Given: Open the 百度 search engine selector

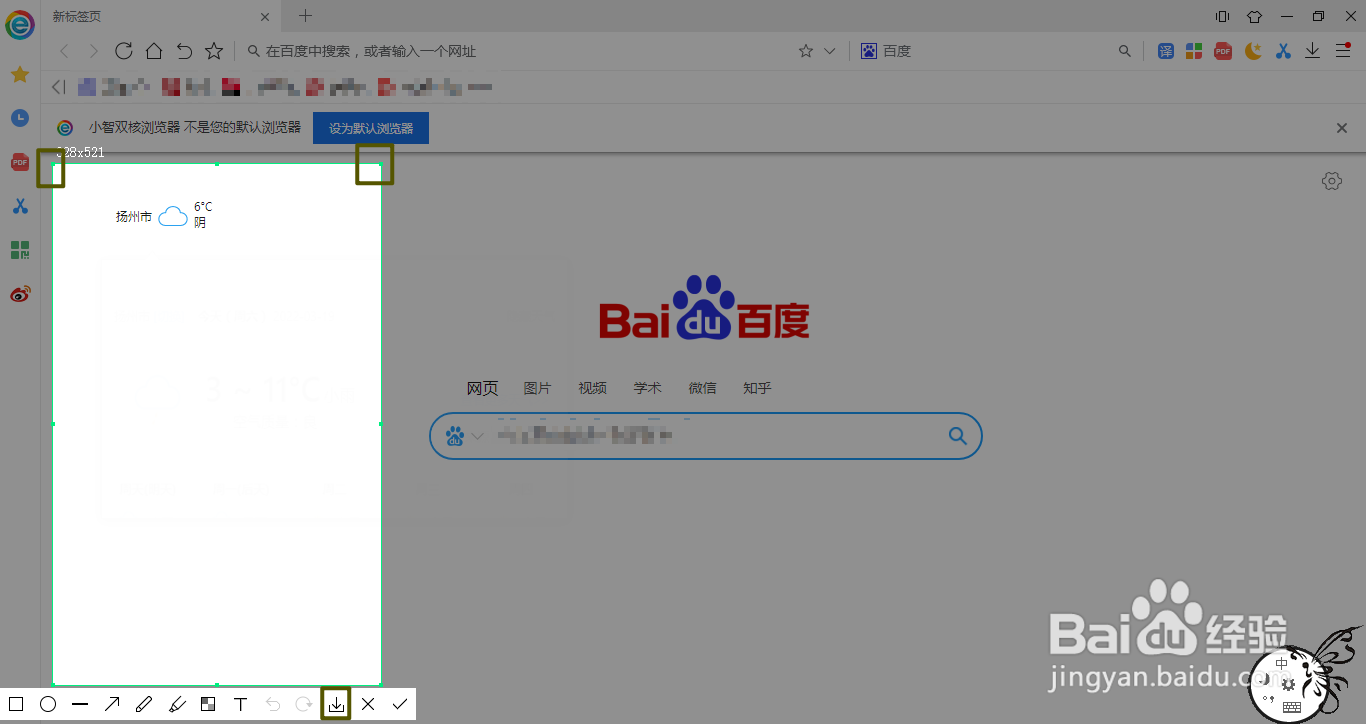Looking at the screenshot, I should point(886,51).
